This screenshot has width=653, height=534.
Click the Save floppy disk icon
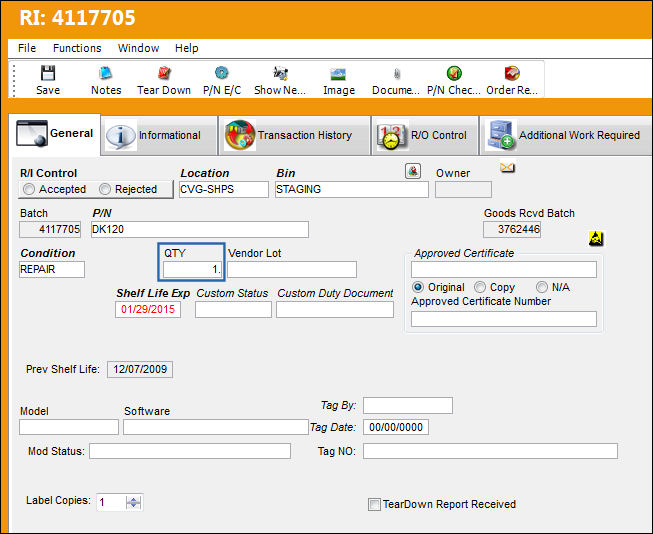point(48,73)
